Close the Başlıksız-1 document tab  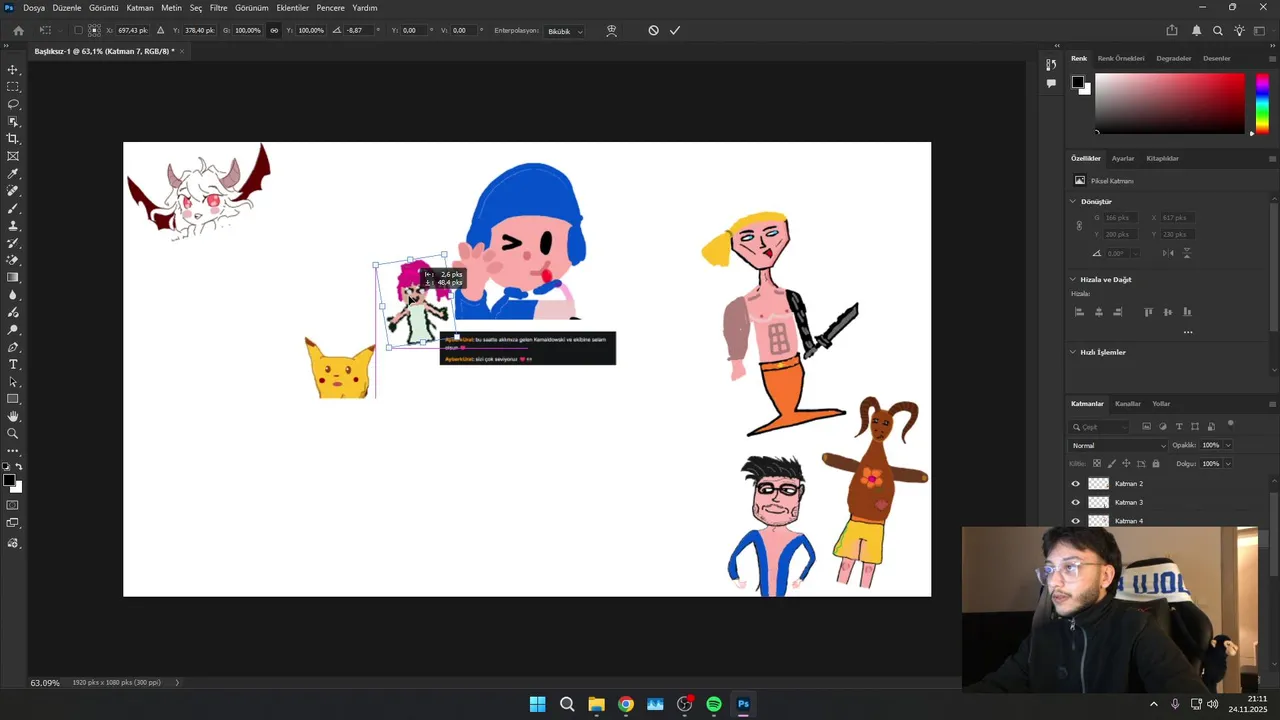coord(182,51)
